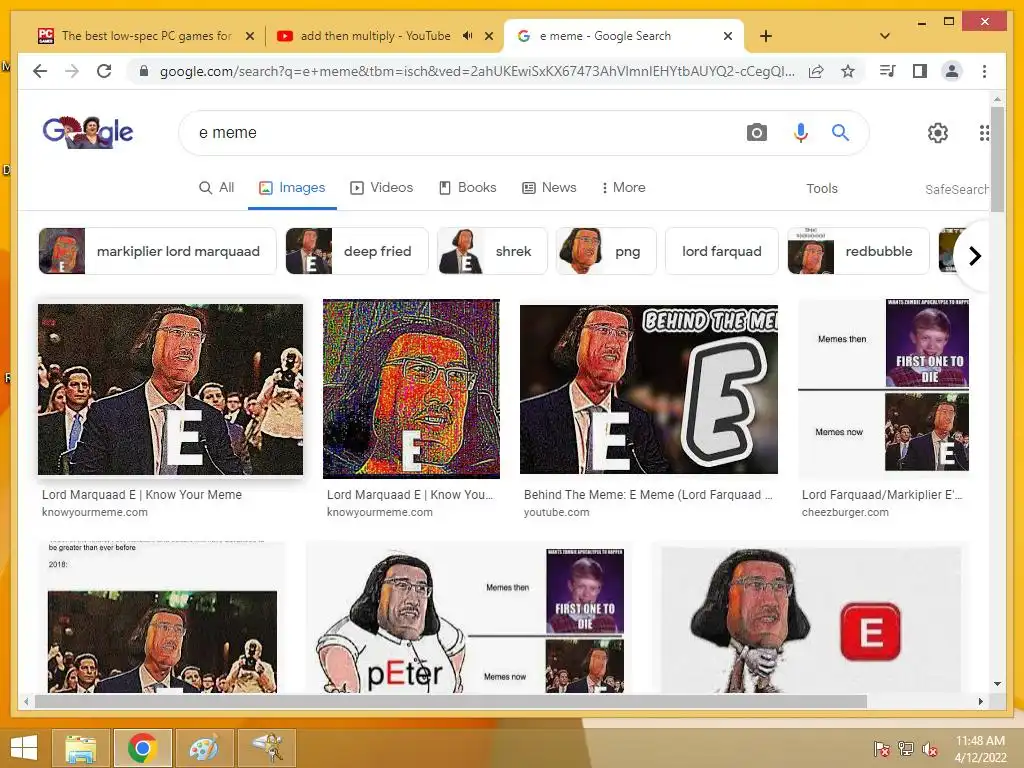Mute the YouTube tab audio icon
Screen dimensions: 1024x768
click(467, 36)
